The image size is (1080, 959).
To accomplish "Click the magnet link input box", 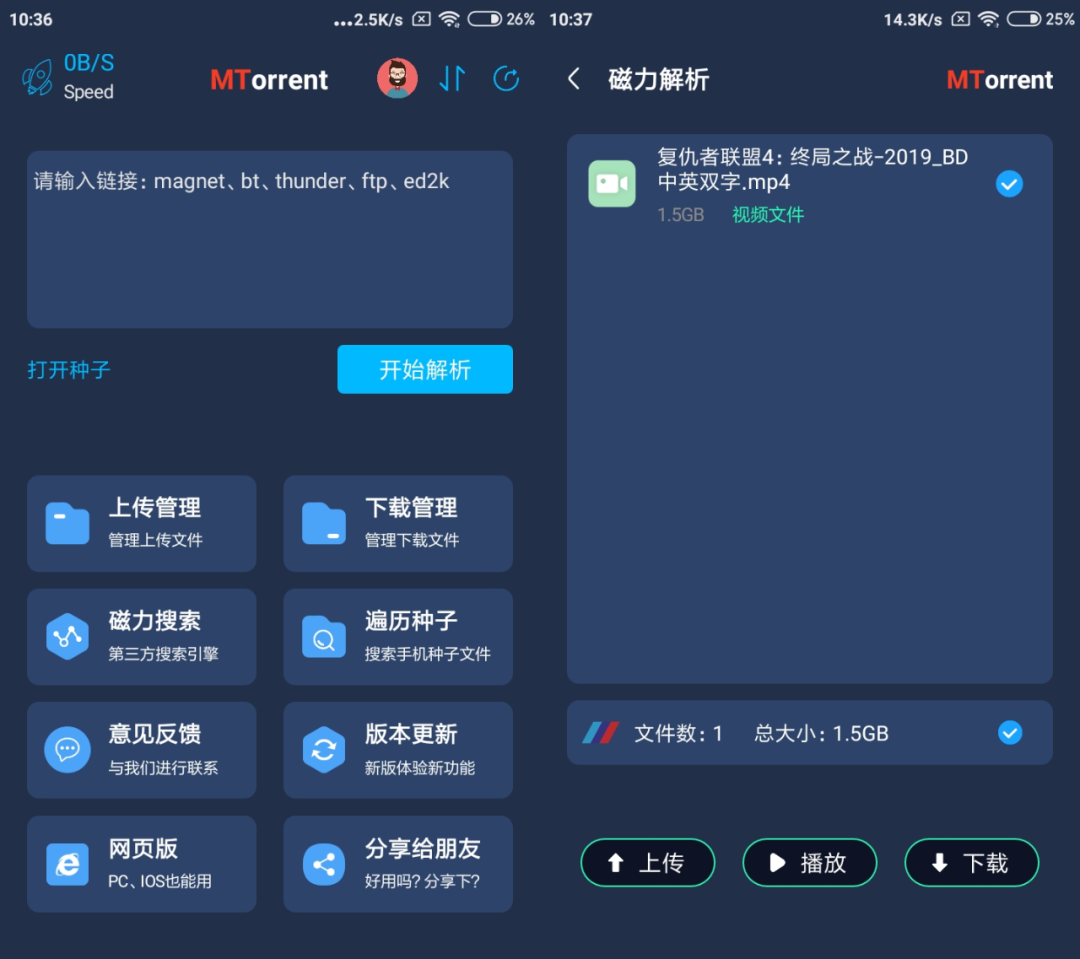I will coord(270,238).
